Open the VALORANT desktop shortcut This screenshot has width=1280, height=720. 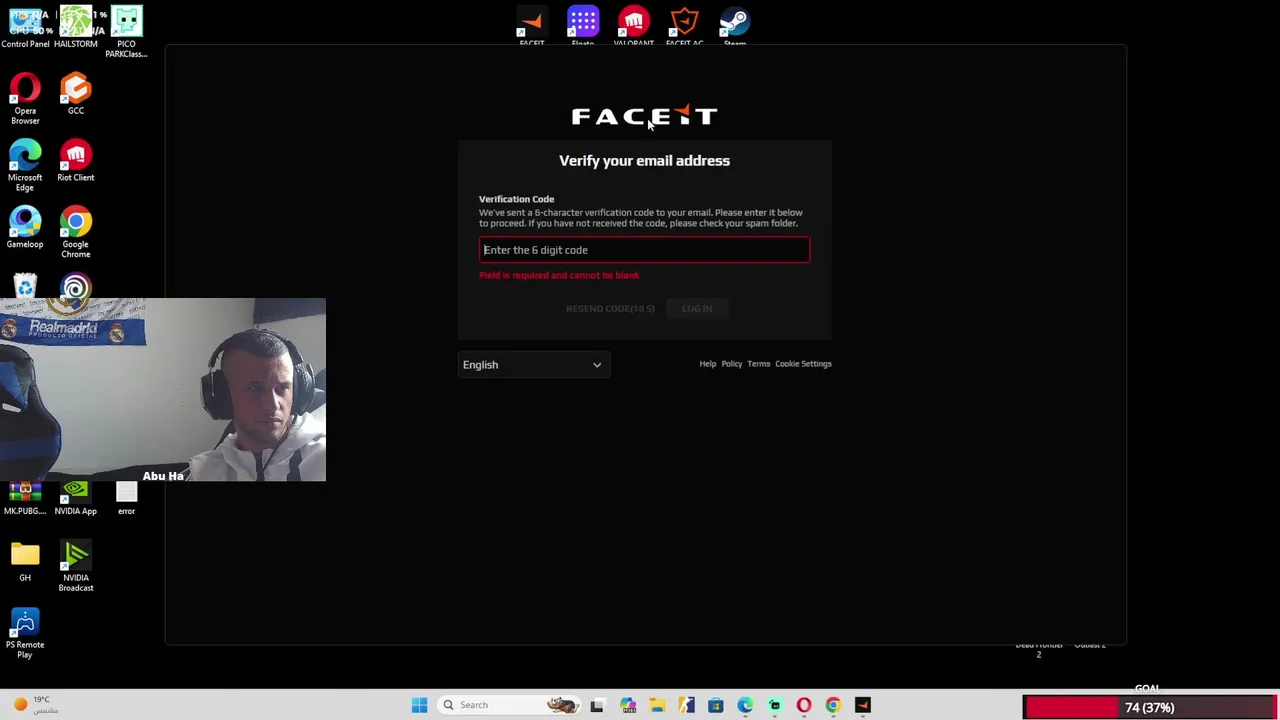click(x=633, y=26)
